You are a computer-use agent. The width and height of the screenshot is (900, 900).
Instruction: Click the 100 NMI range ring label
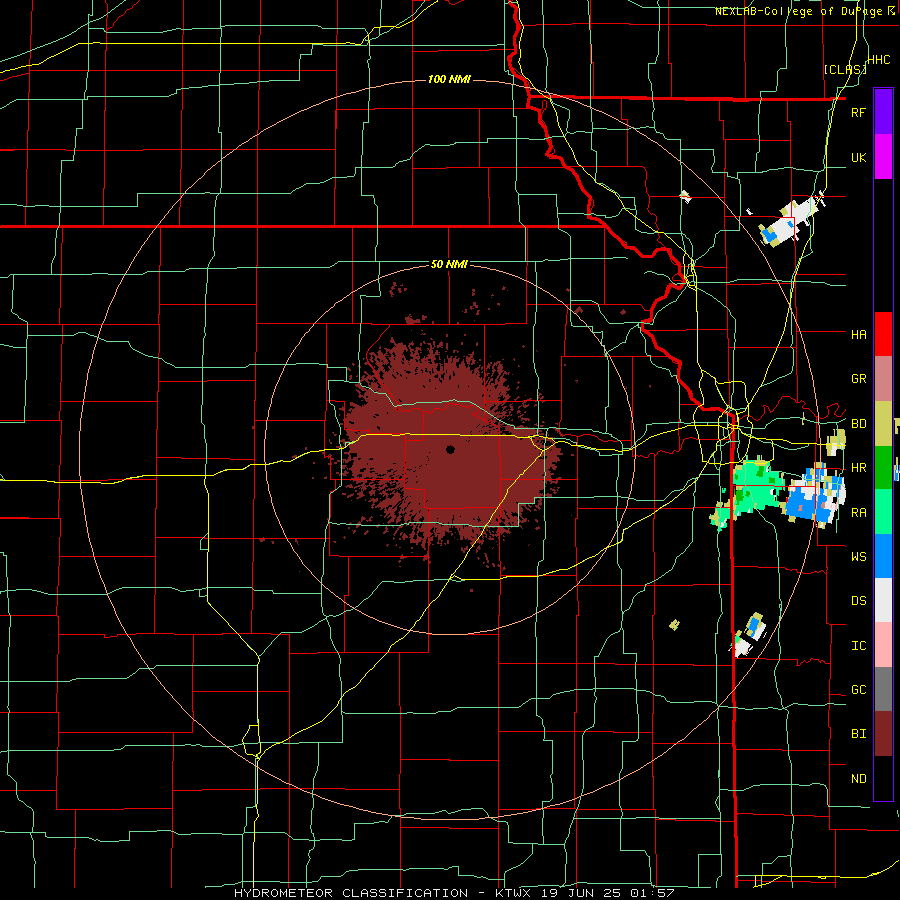449,79
